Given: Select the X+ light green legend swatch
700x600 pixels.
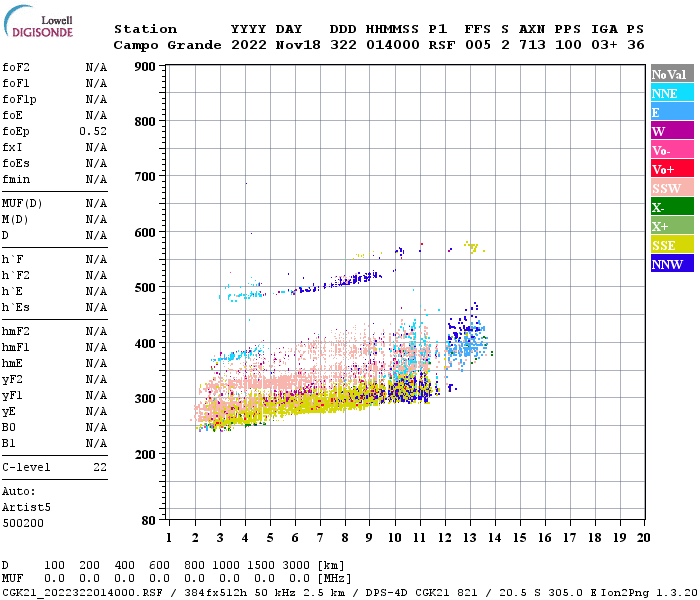Looking at the screenshot, I should pyautogui.click(x=672, y=226).
